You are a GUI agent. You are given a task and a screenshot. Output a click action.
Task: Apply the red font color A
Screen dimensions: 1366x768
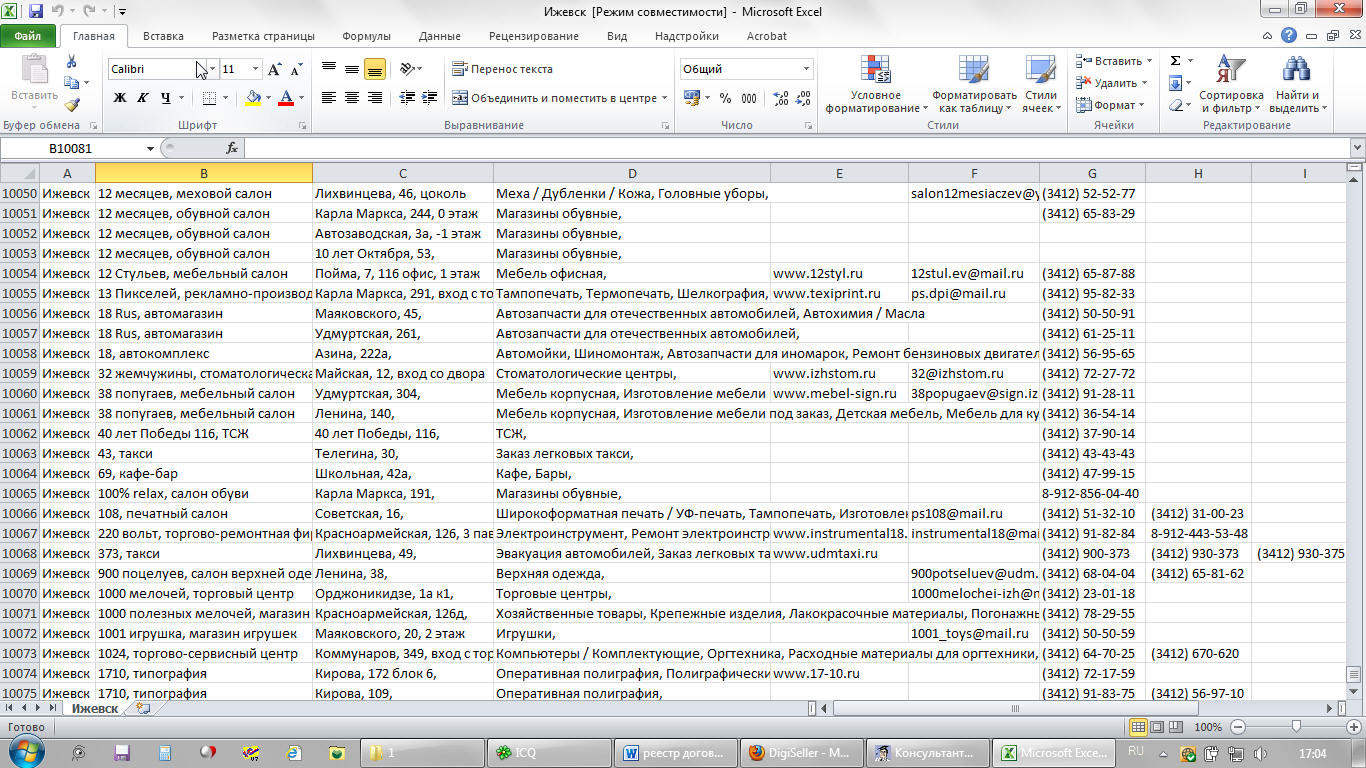(287, 98)
